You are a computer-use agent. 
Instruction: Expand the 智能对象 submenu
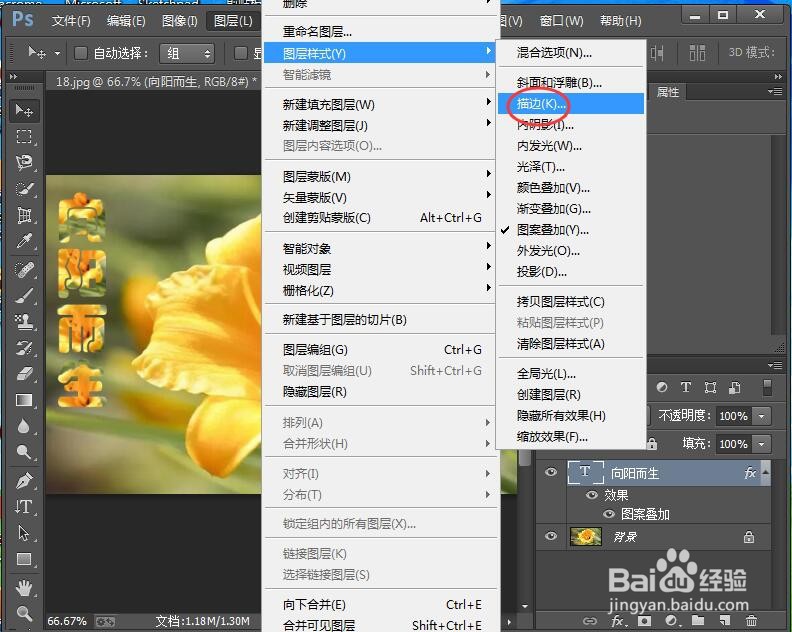380,249
